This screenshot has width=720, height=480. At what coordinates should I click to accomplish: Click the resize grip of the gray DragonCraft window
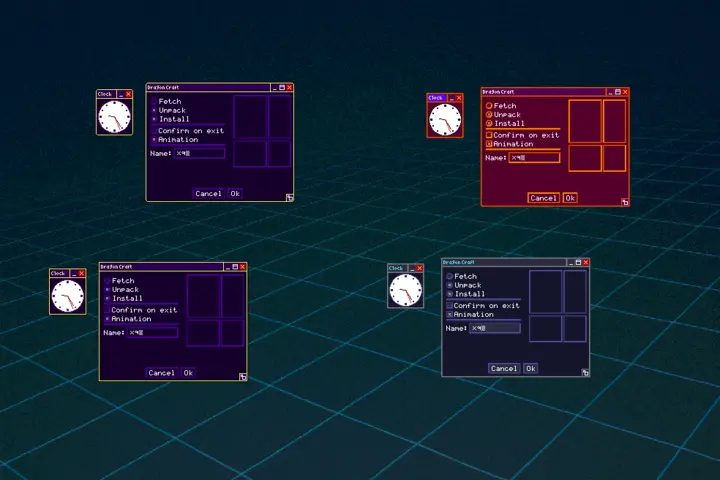(584, 372)
